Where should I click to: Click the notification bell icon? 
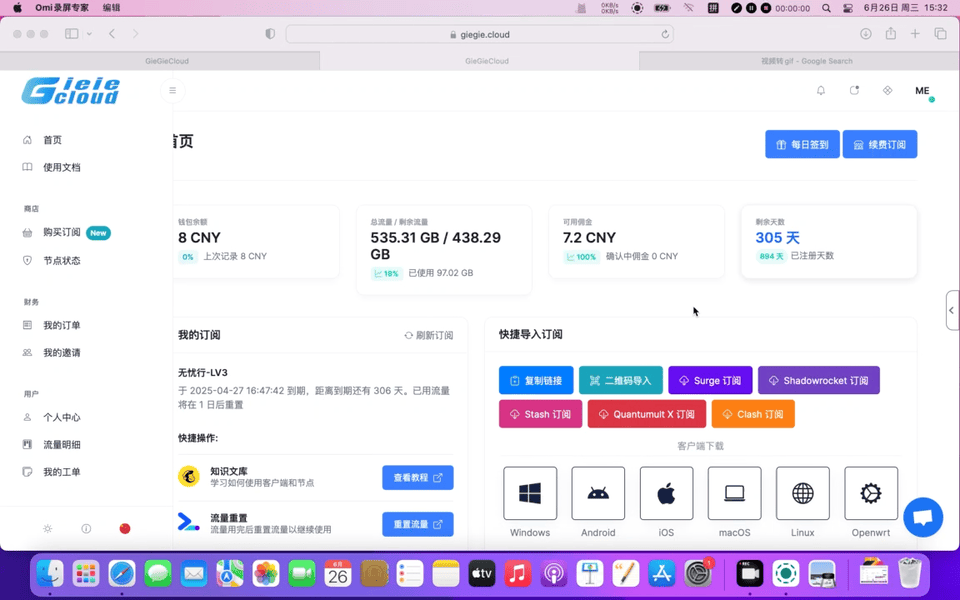point(821,91)
